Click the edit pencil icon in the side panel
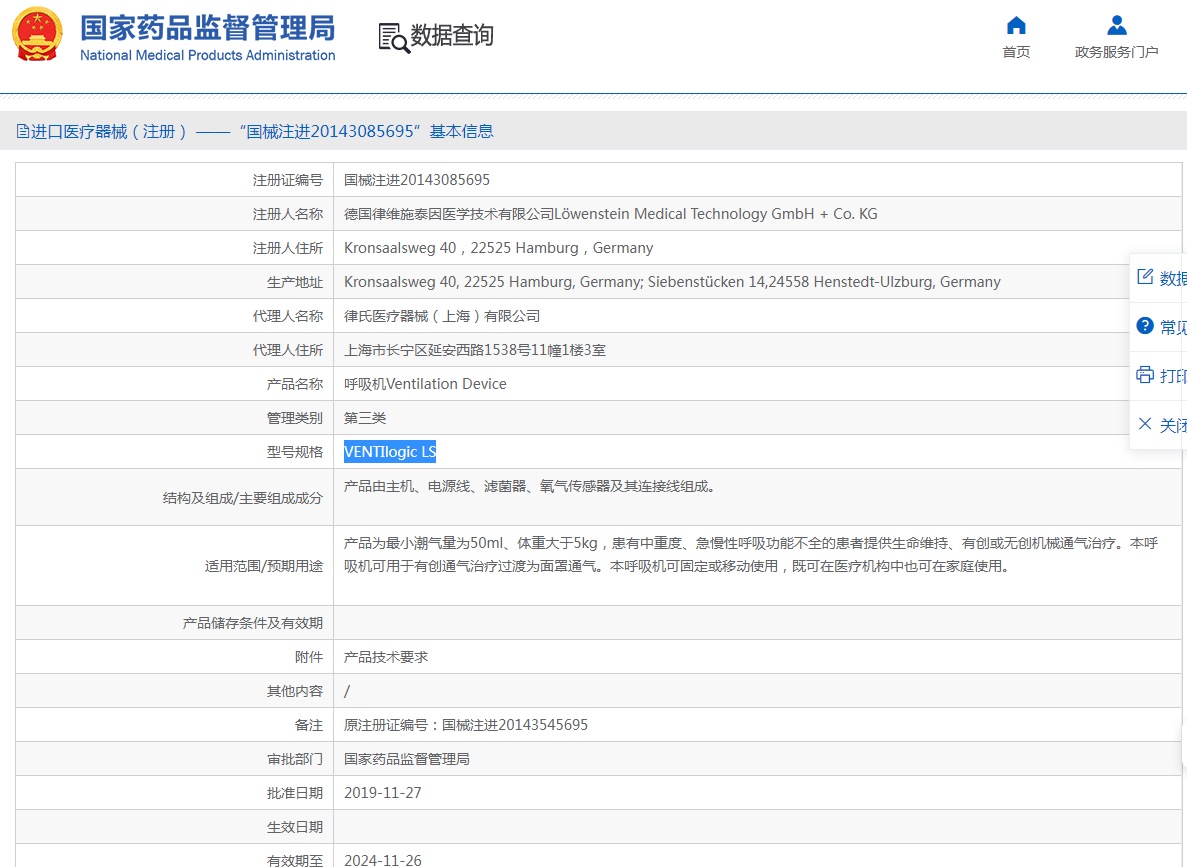 [1145, 277]
